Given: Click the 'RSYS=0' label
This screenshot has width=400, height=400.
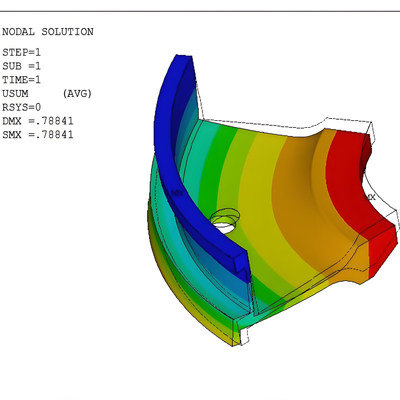Looking at the screenshot, I should (21, 107).
